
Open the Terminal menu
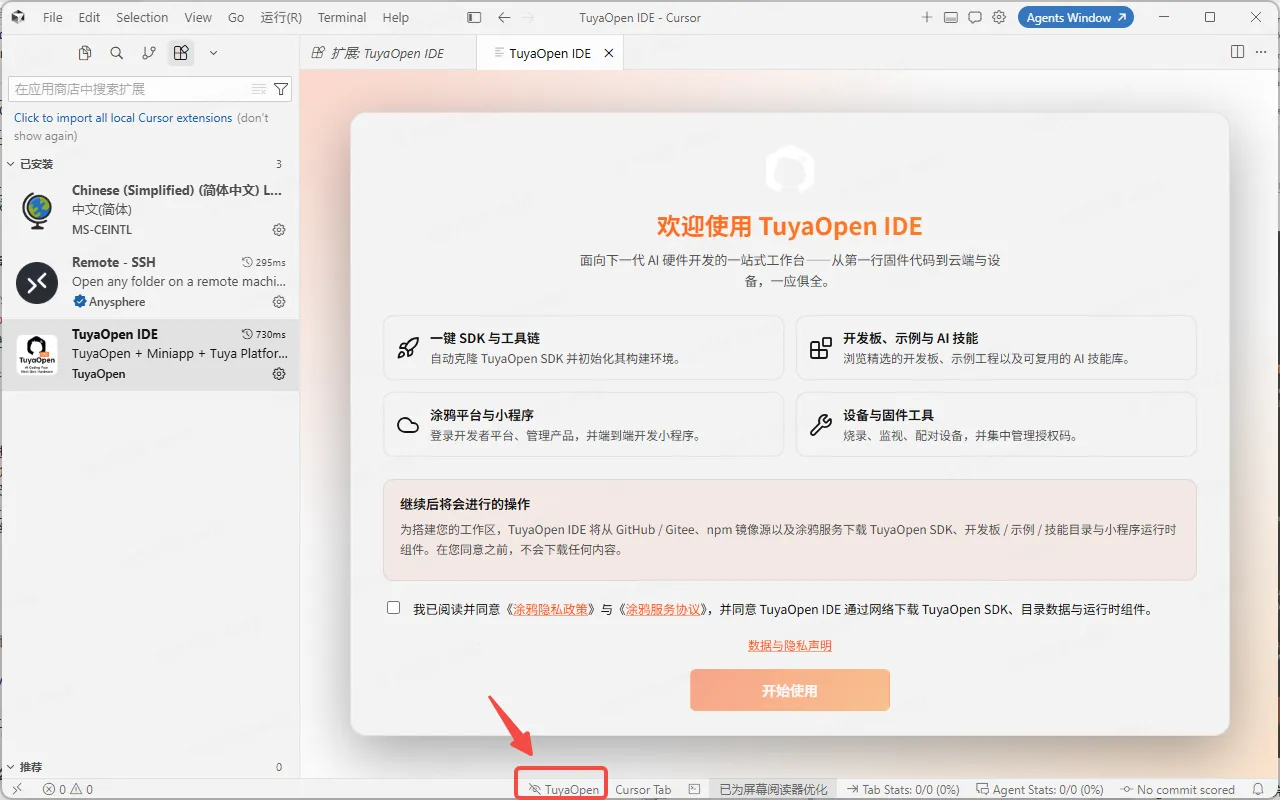(342, 17)
